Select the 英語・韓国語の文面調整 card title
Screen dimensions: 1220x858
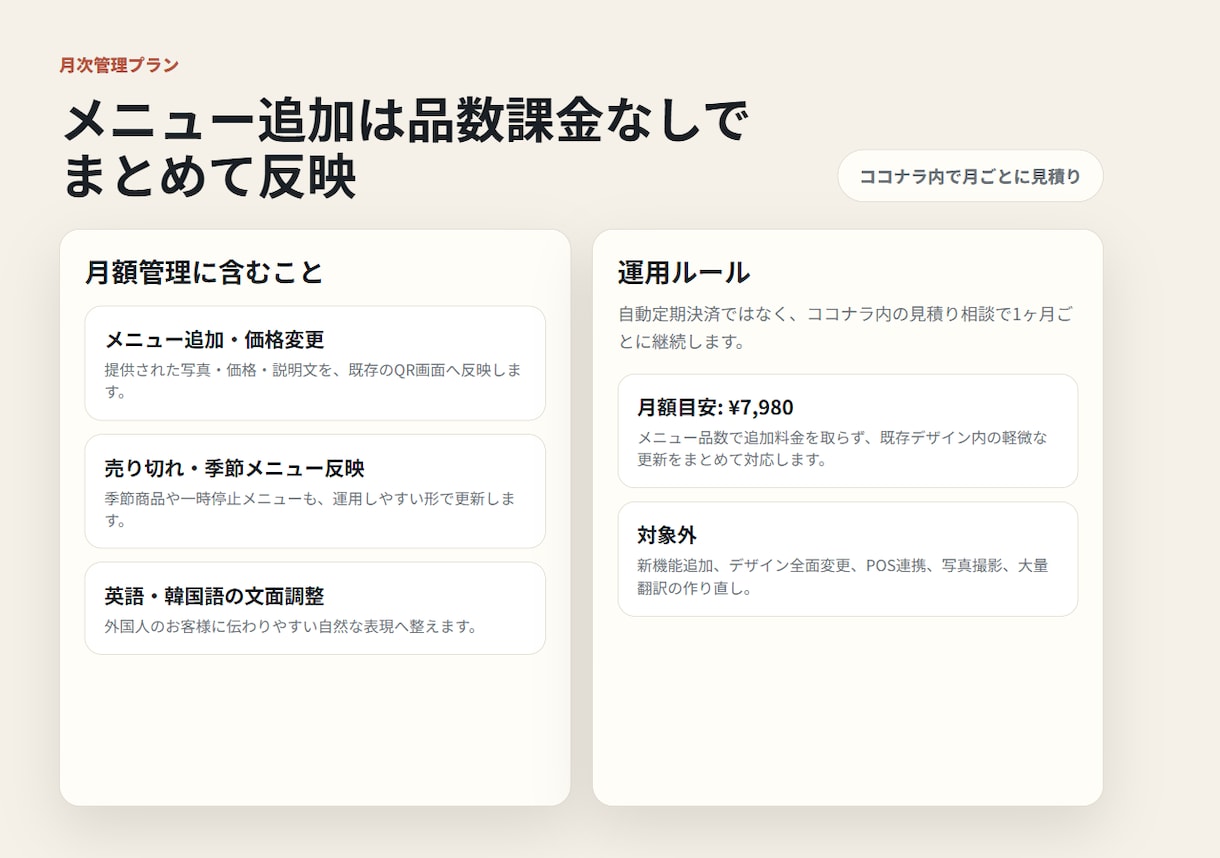[x=214, y=596]
